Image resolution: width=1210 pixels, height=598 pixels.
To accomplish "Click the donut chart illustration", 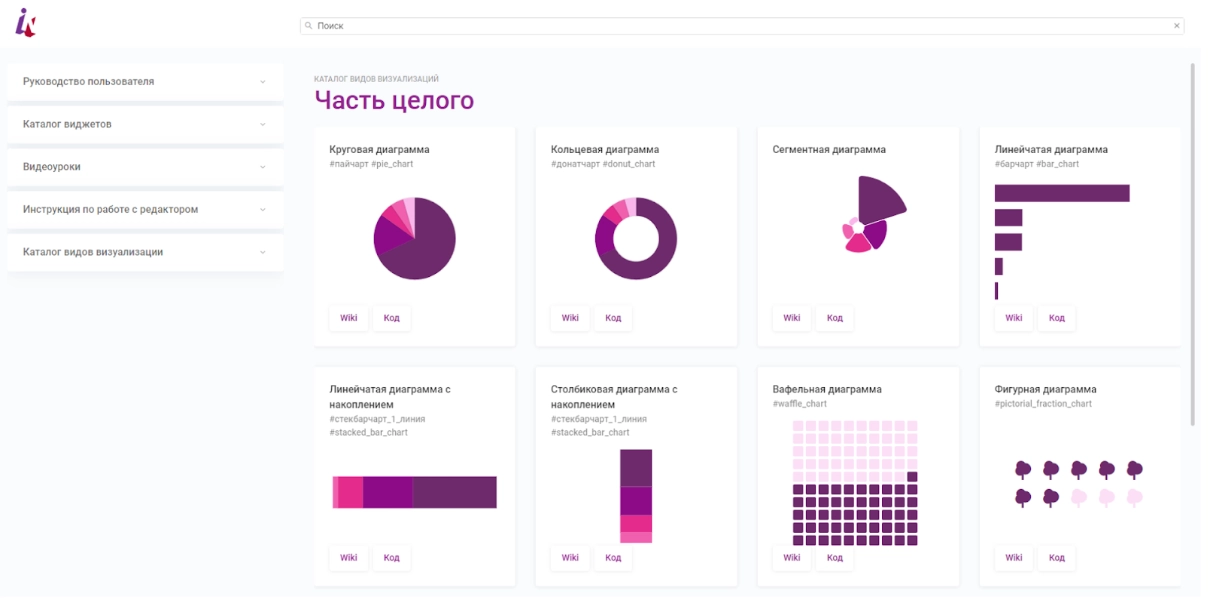I will click(636, 238).
